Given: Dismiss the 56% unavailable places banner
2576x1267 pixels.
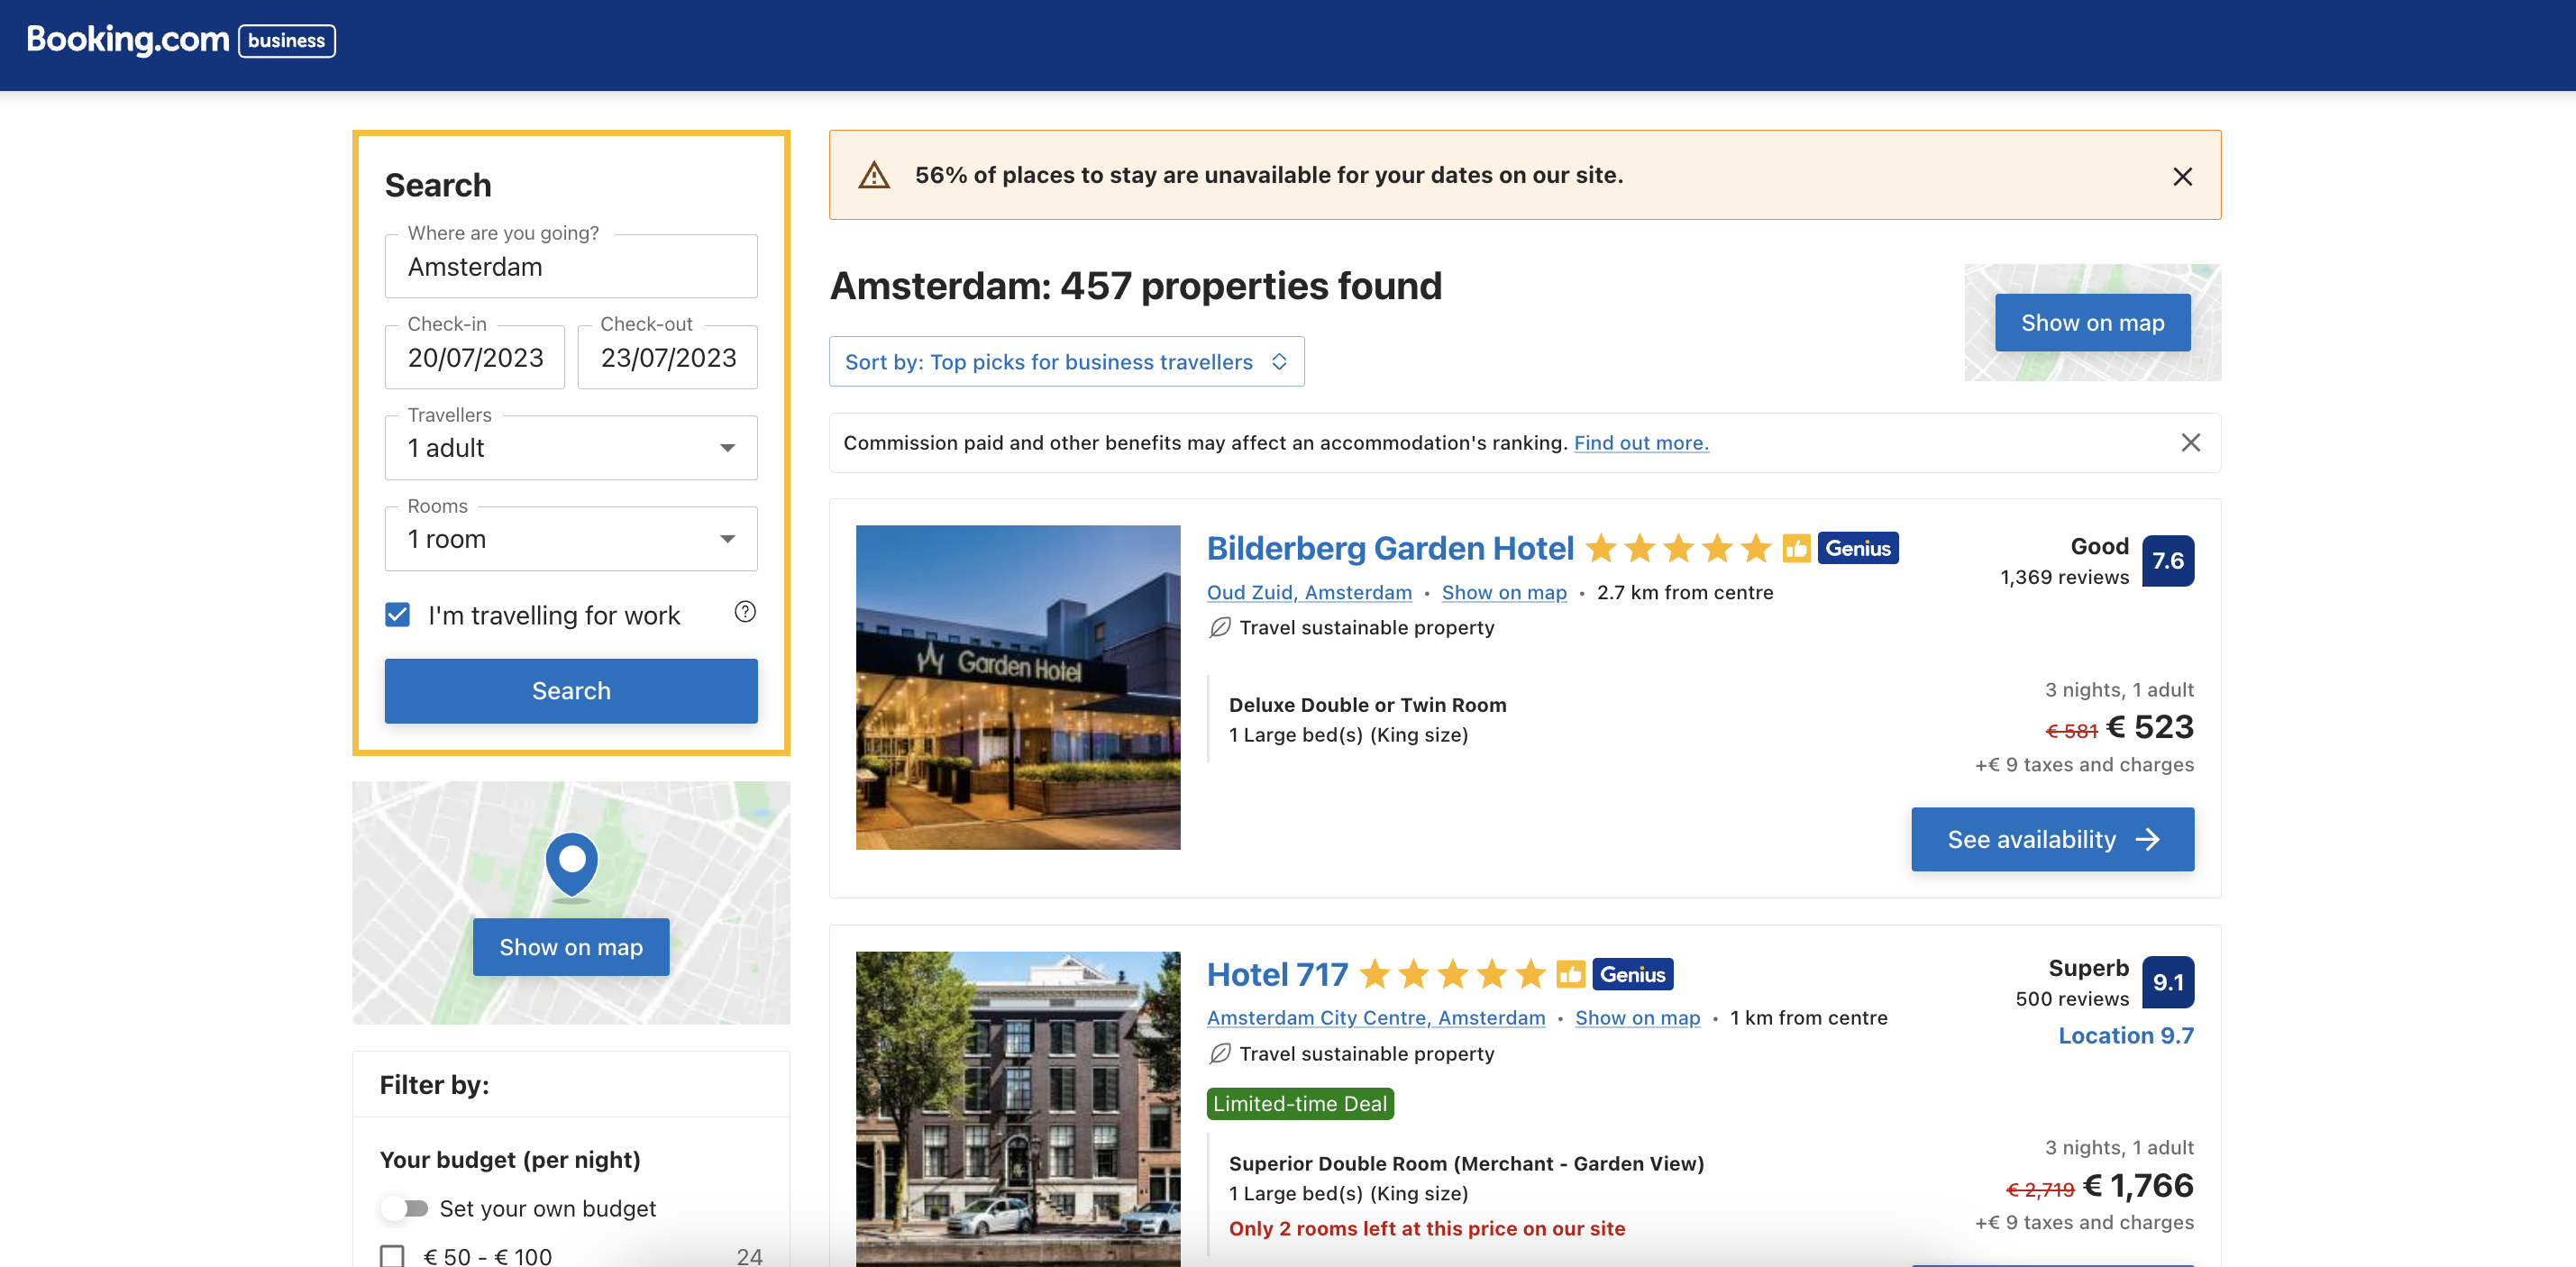Looking at the screenshot, I should [2183, 176].
